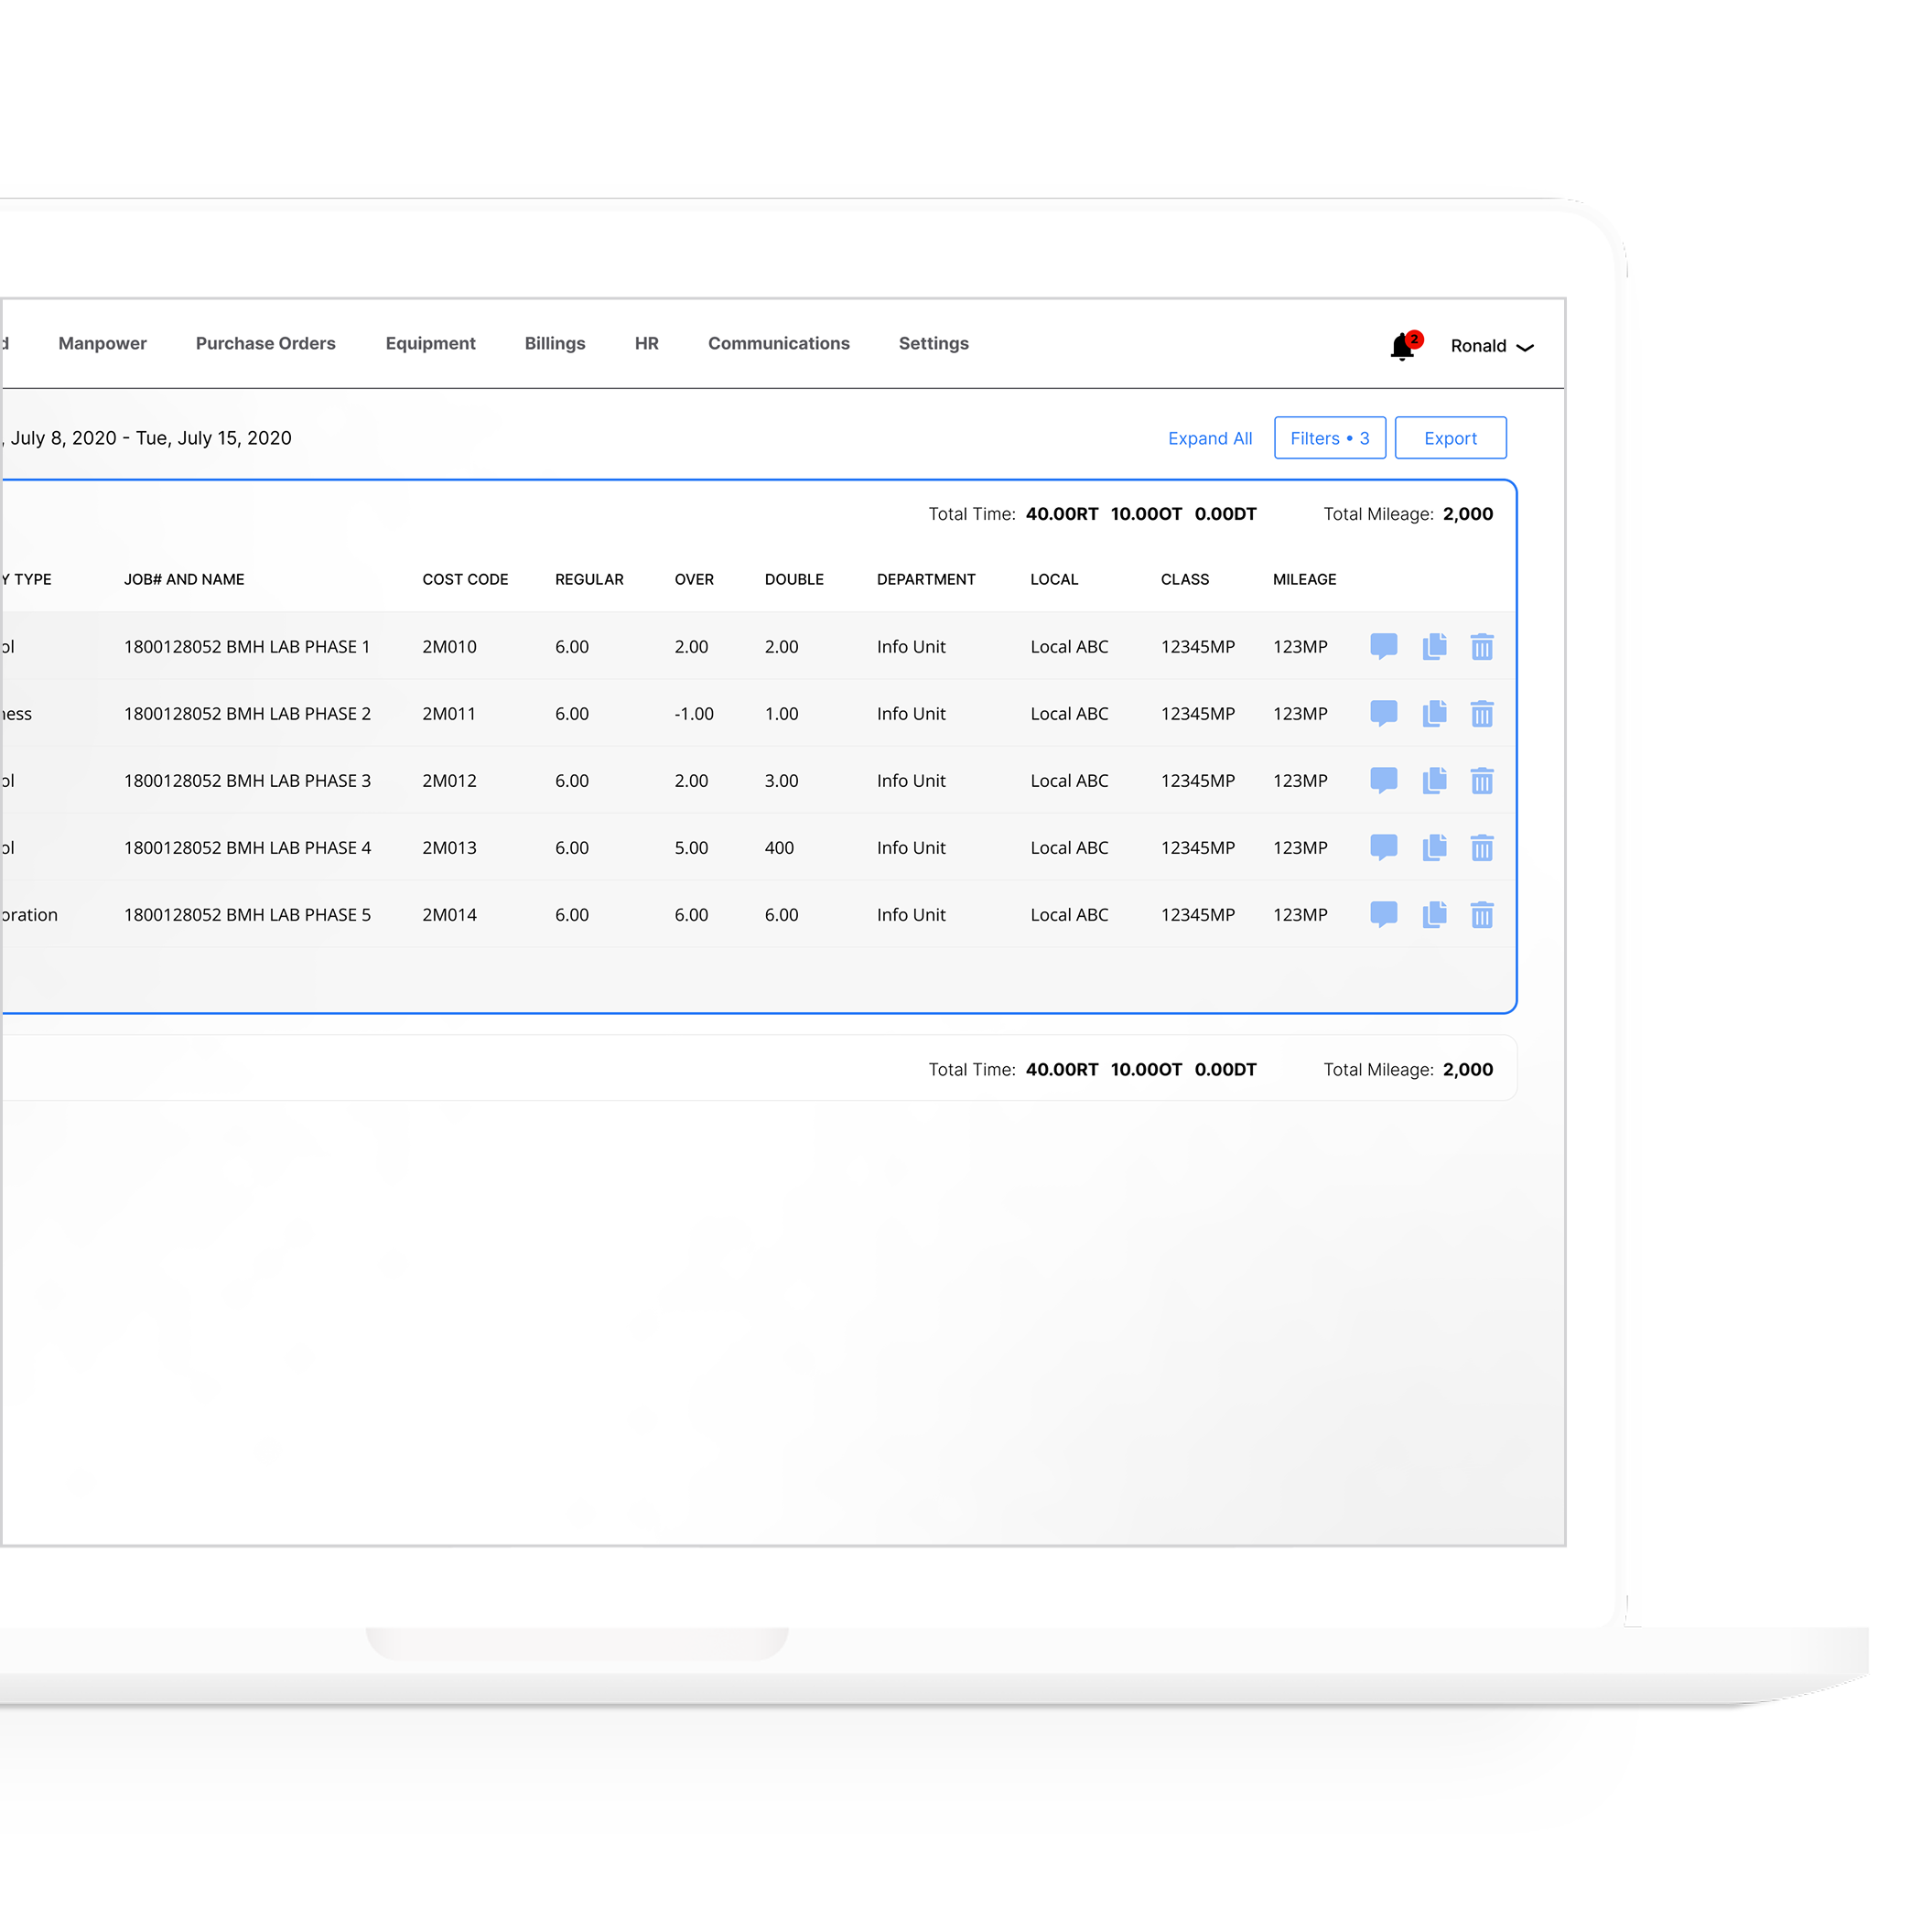
Task: Click the LOCAL column header
Action: coord(1054,580)
